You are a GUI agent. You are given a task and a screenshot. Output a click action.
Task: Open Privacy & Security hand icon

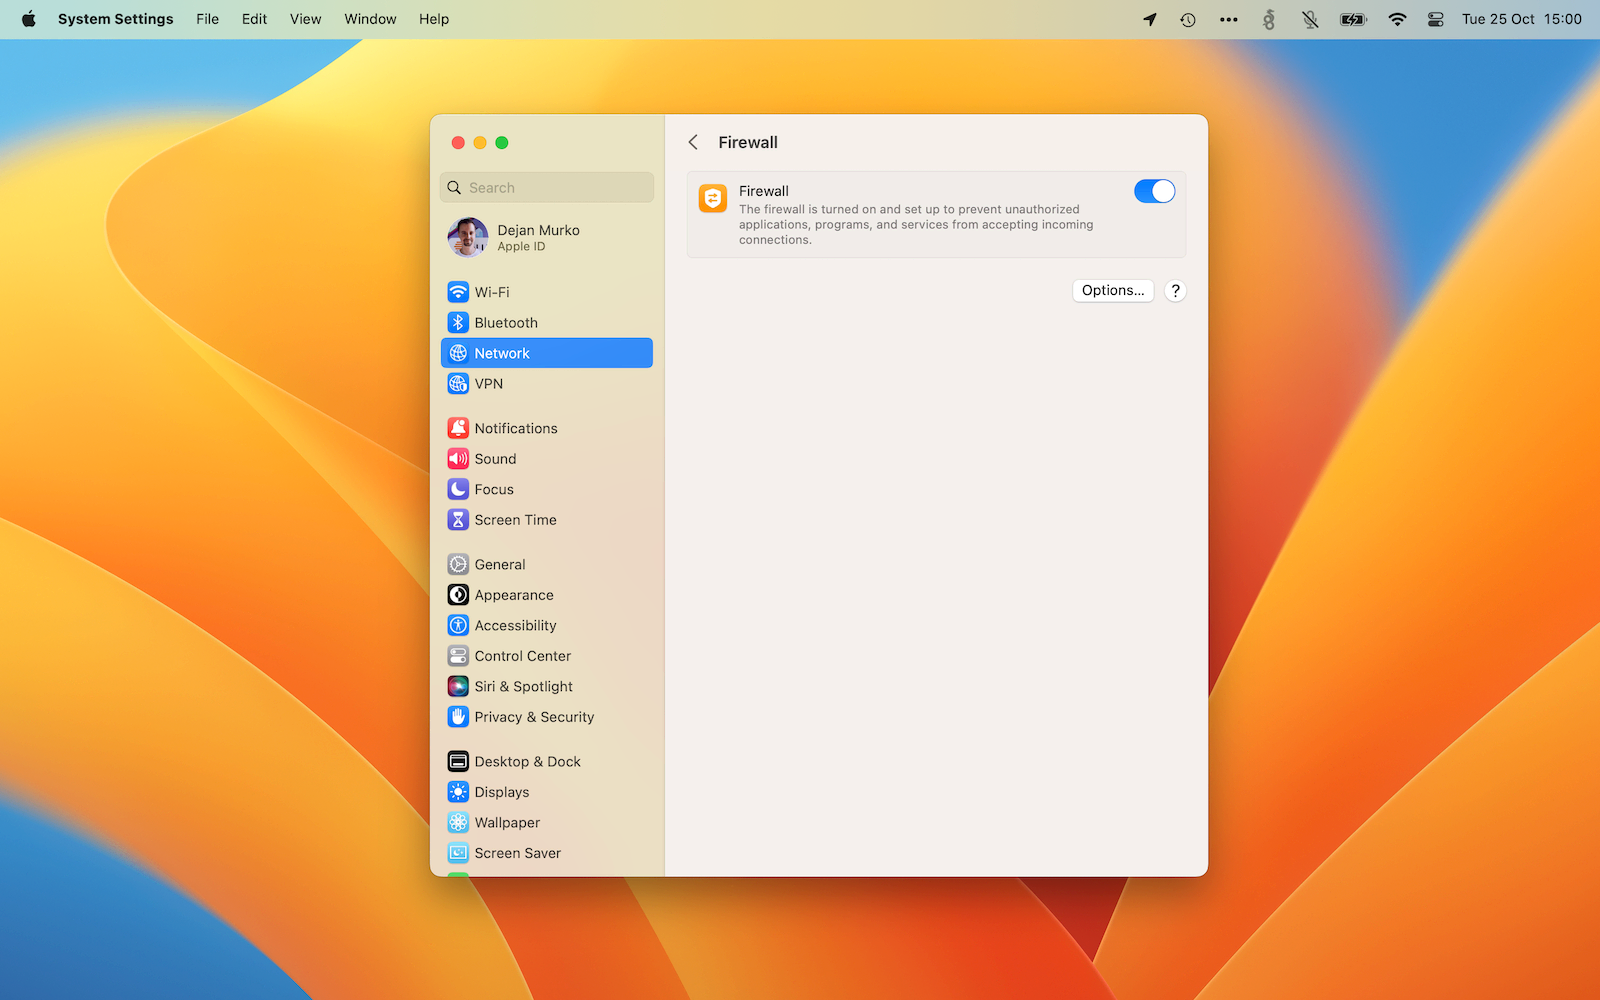tap(458, 717)
